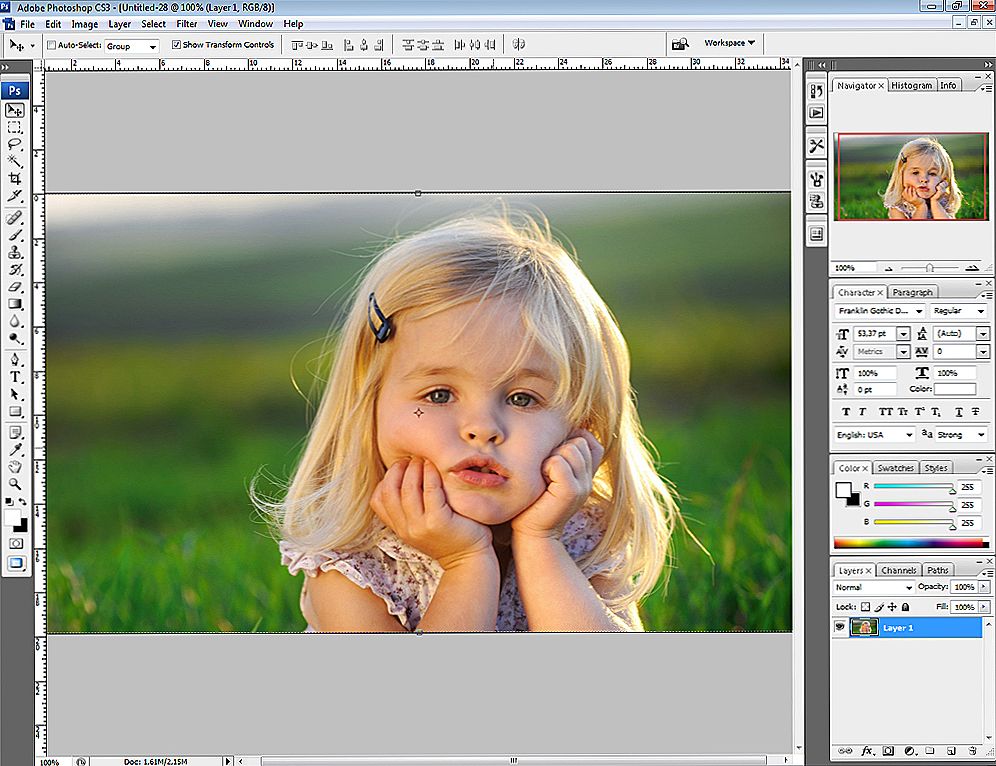Pick the Clone Stamp tool
The width and height of the screenshot is (996, 766).
pos(15,253)
